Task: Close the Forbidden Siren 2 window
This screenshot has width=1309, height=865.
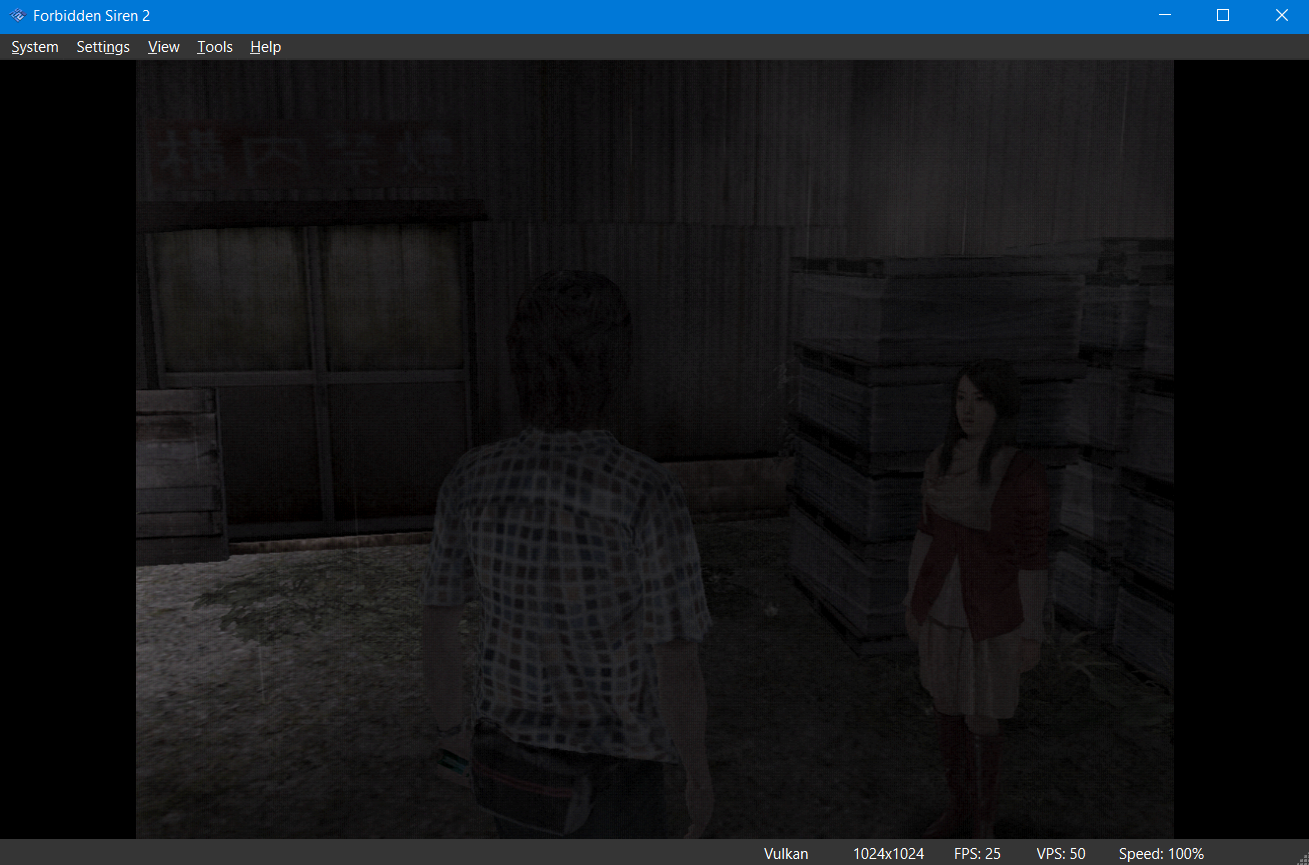Action: (1280, 16)
